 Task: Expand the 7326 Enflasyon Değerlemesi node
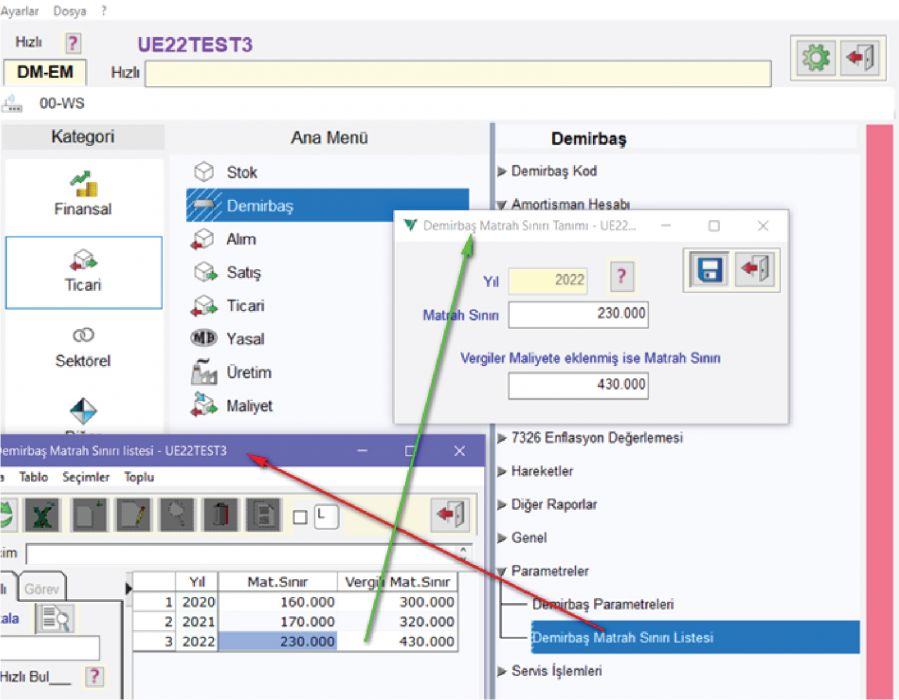tap(502, 437)
